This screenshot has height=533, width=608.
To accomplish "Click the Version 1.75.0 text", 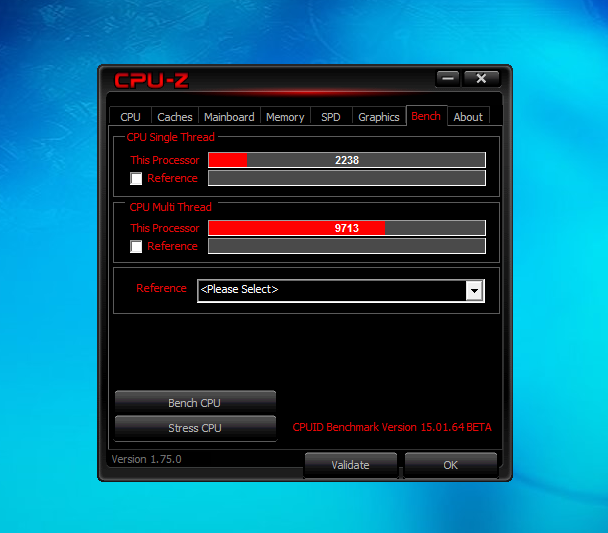I will click(x=146, y=459).
